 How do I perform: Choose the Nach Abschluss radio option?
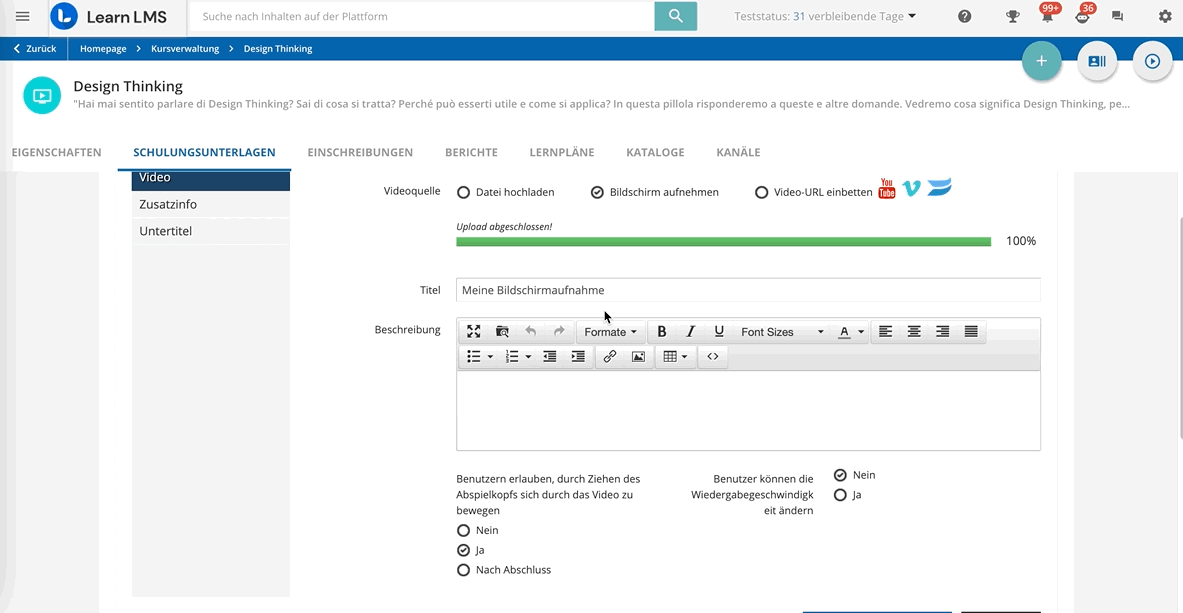point(463,570)
